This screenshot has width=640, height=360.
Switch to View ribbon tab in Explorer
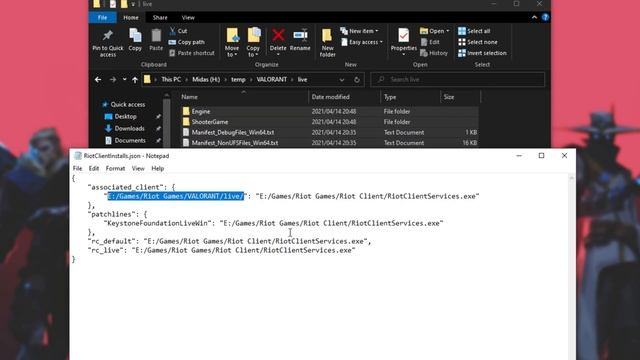(x=188, y=18)
